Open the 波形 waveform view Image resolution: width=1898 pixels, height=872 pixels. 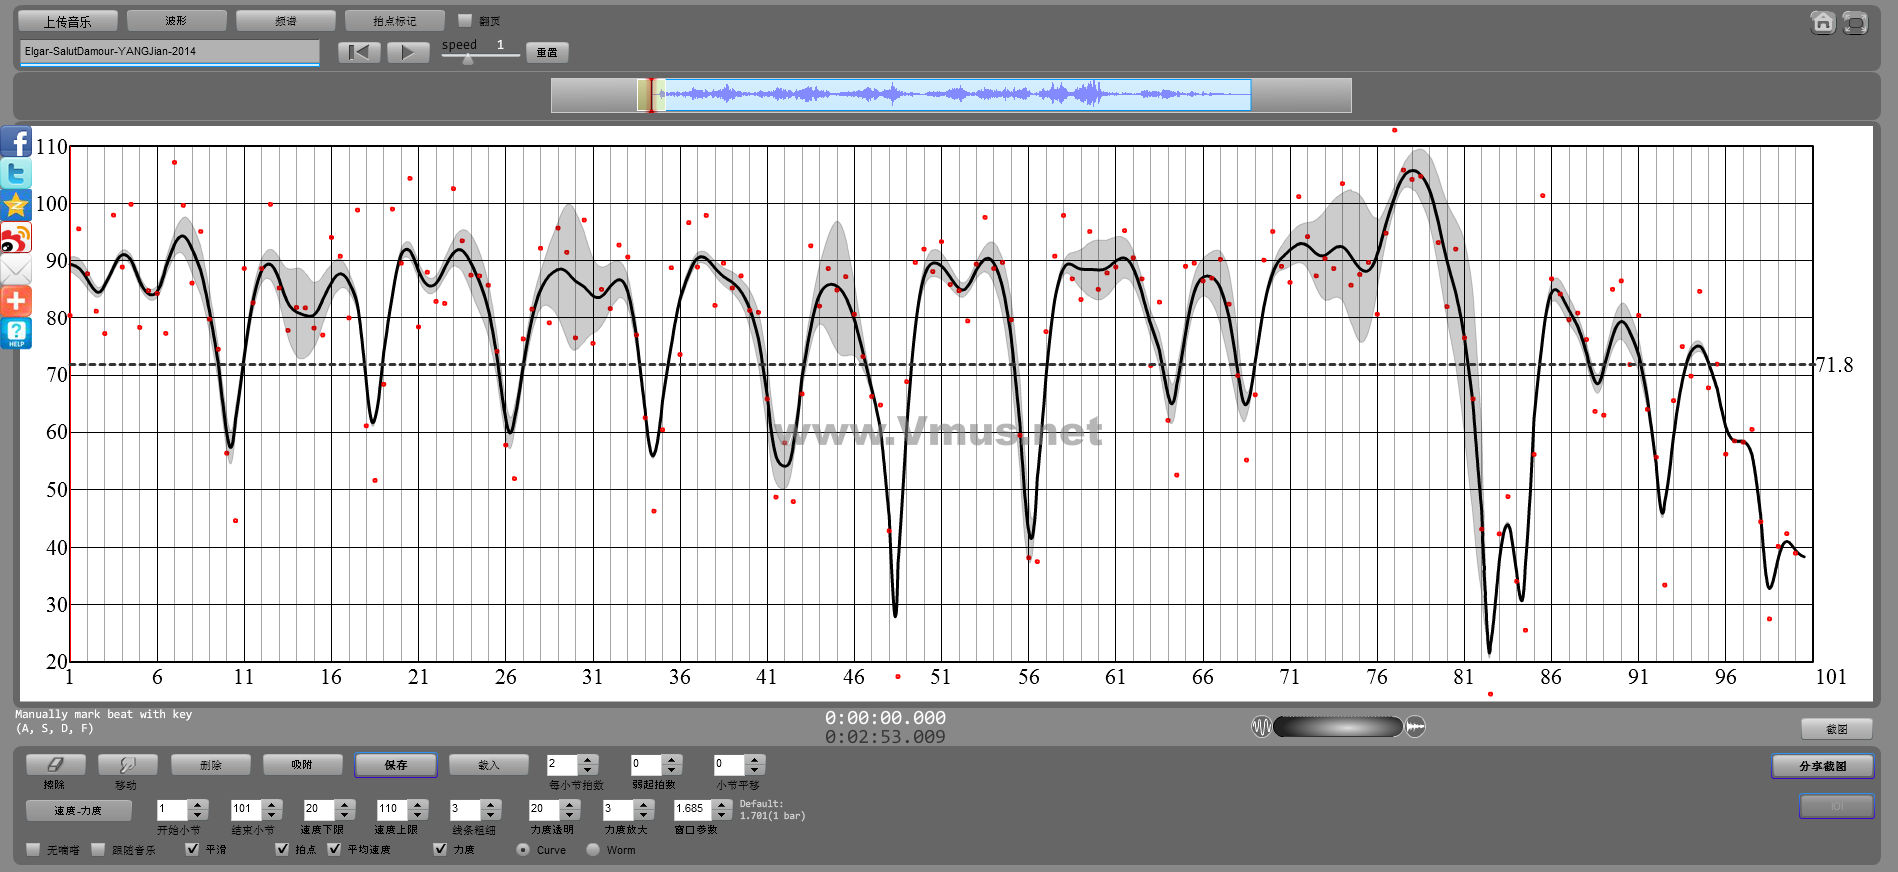pos(176,21)
